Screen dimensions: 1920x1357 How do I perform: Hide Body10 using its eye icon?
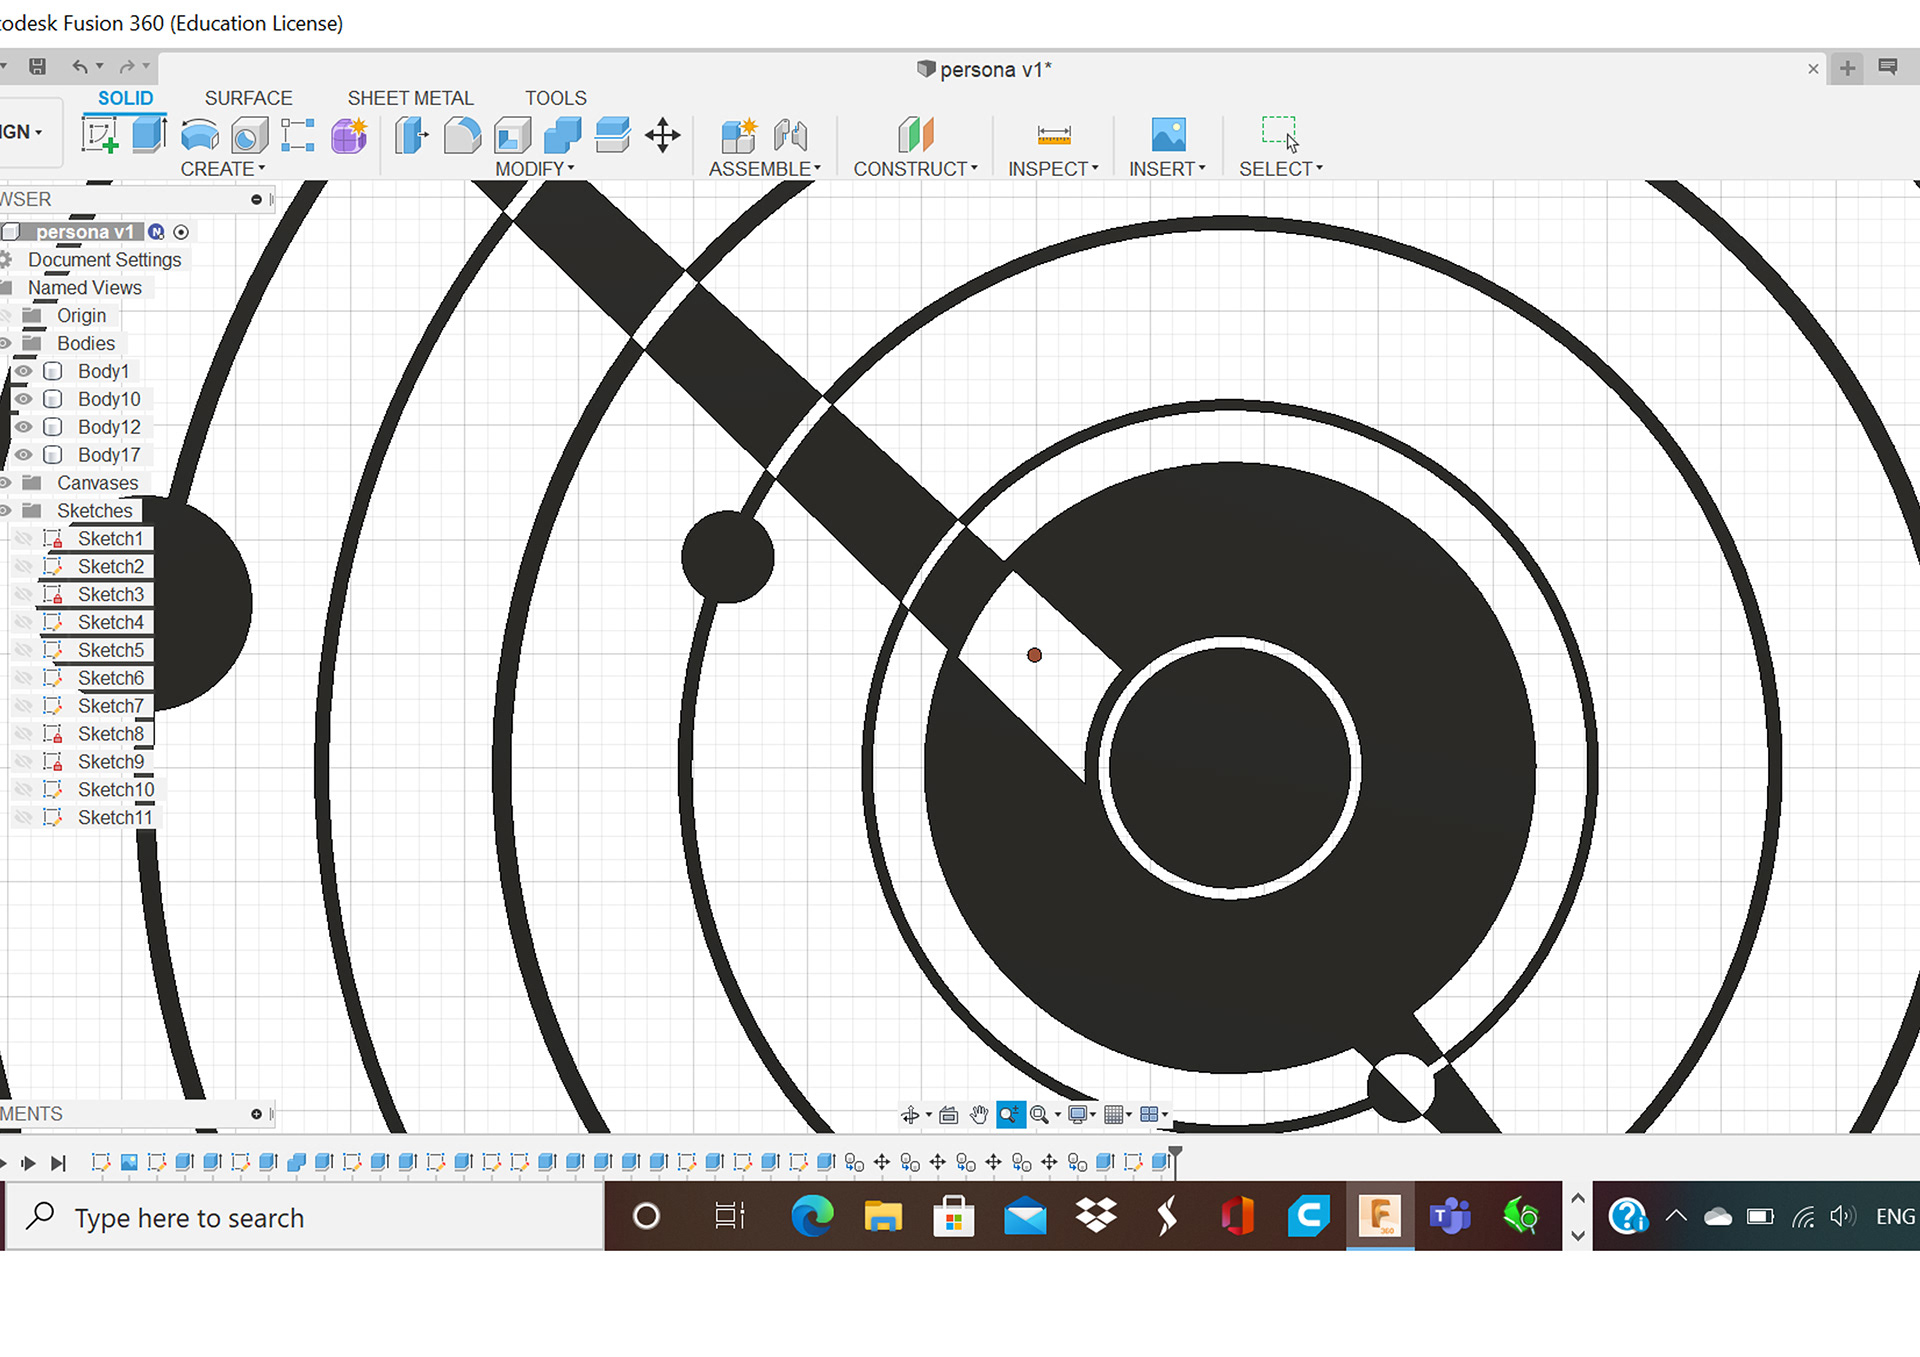pyautogui.click(x=23, y=399)
